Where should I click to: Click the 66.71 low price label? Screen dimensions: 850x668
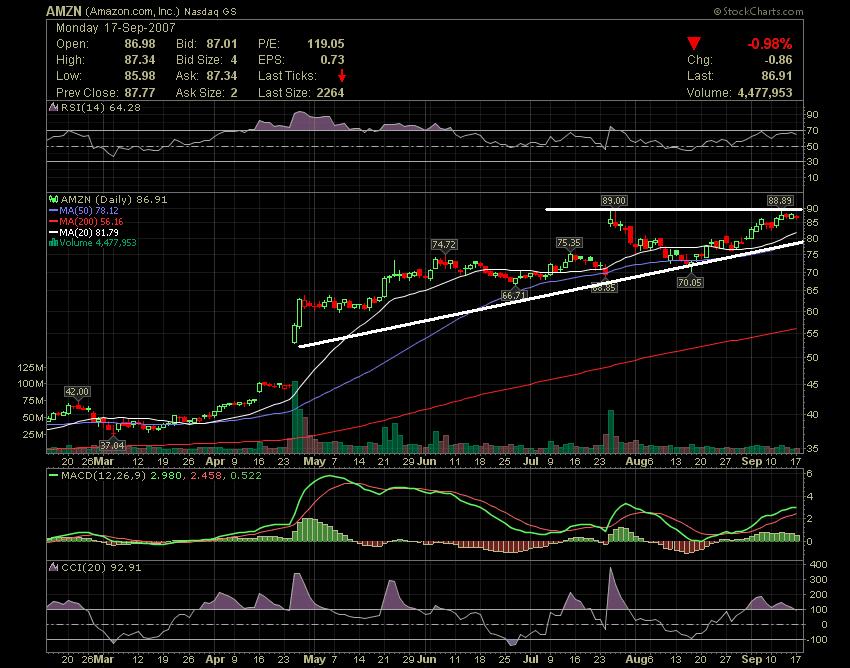pos(513,295)
